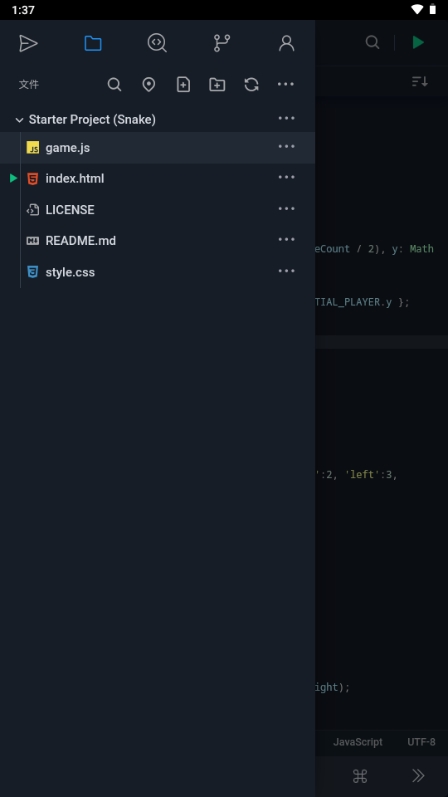448x797 pixels.
Task: Click the battery status icon
Action: tap(433, 9)
